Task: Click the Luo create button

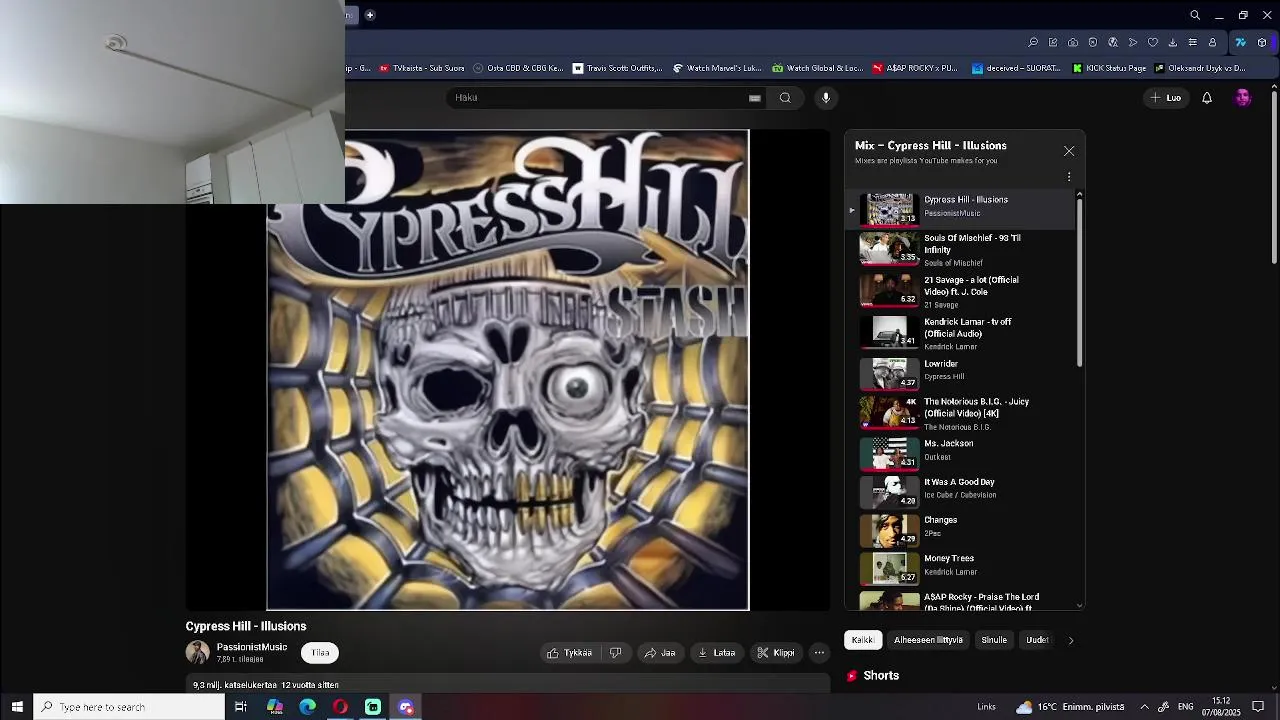Action: click(x=1166, y=98)
